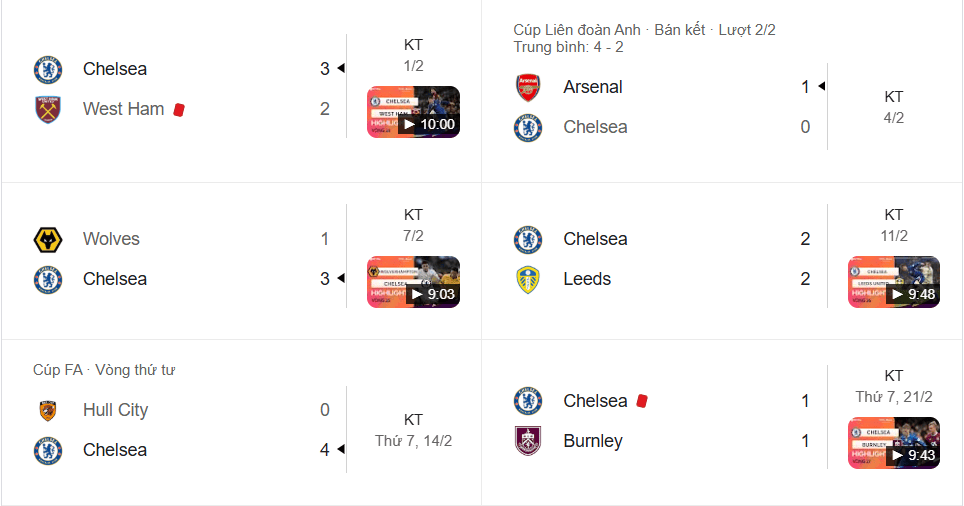Click the Leeds club crest

pyautogui.click(x=528, y=279)
